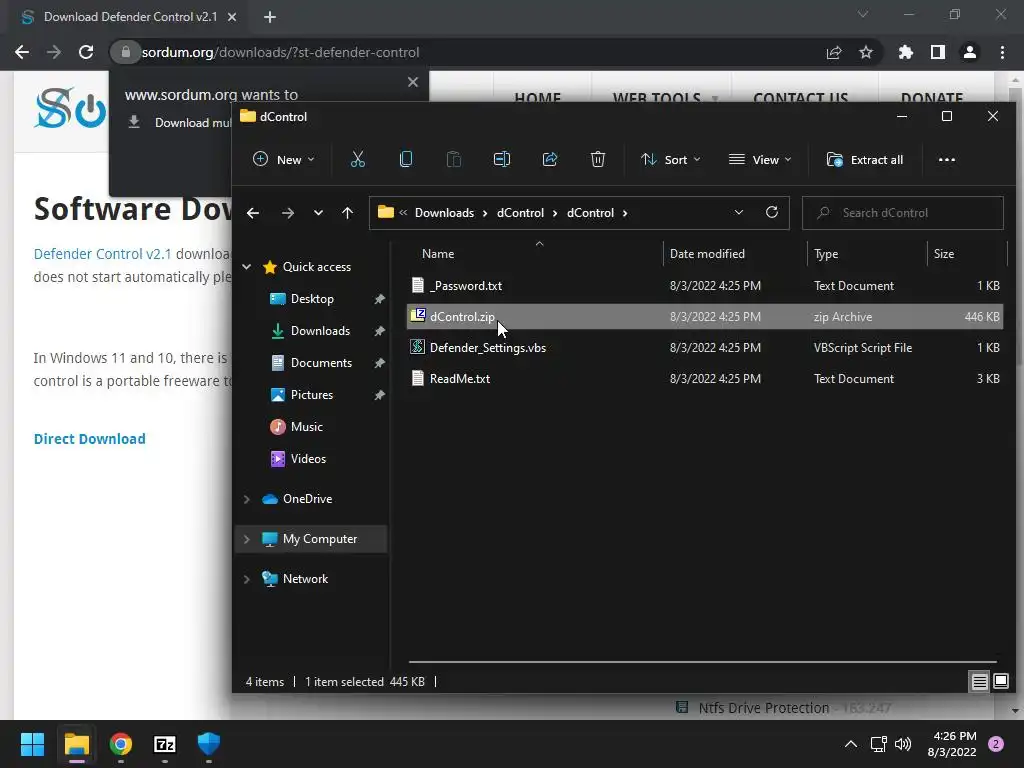
Task: Click Google Chrome icon on taskbar
Action: click(x=121, y=744)
